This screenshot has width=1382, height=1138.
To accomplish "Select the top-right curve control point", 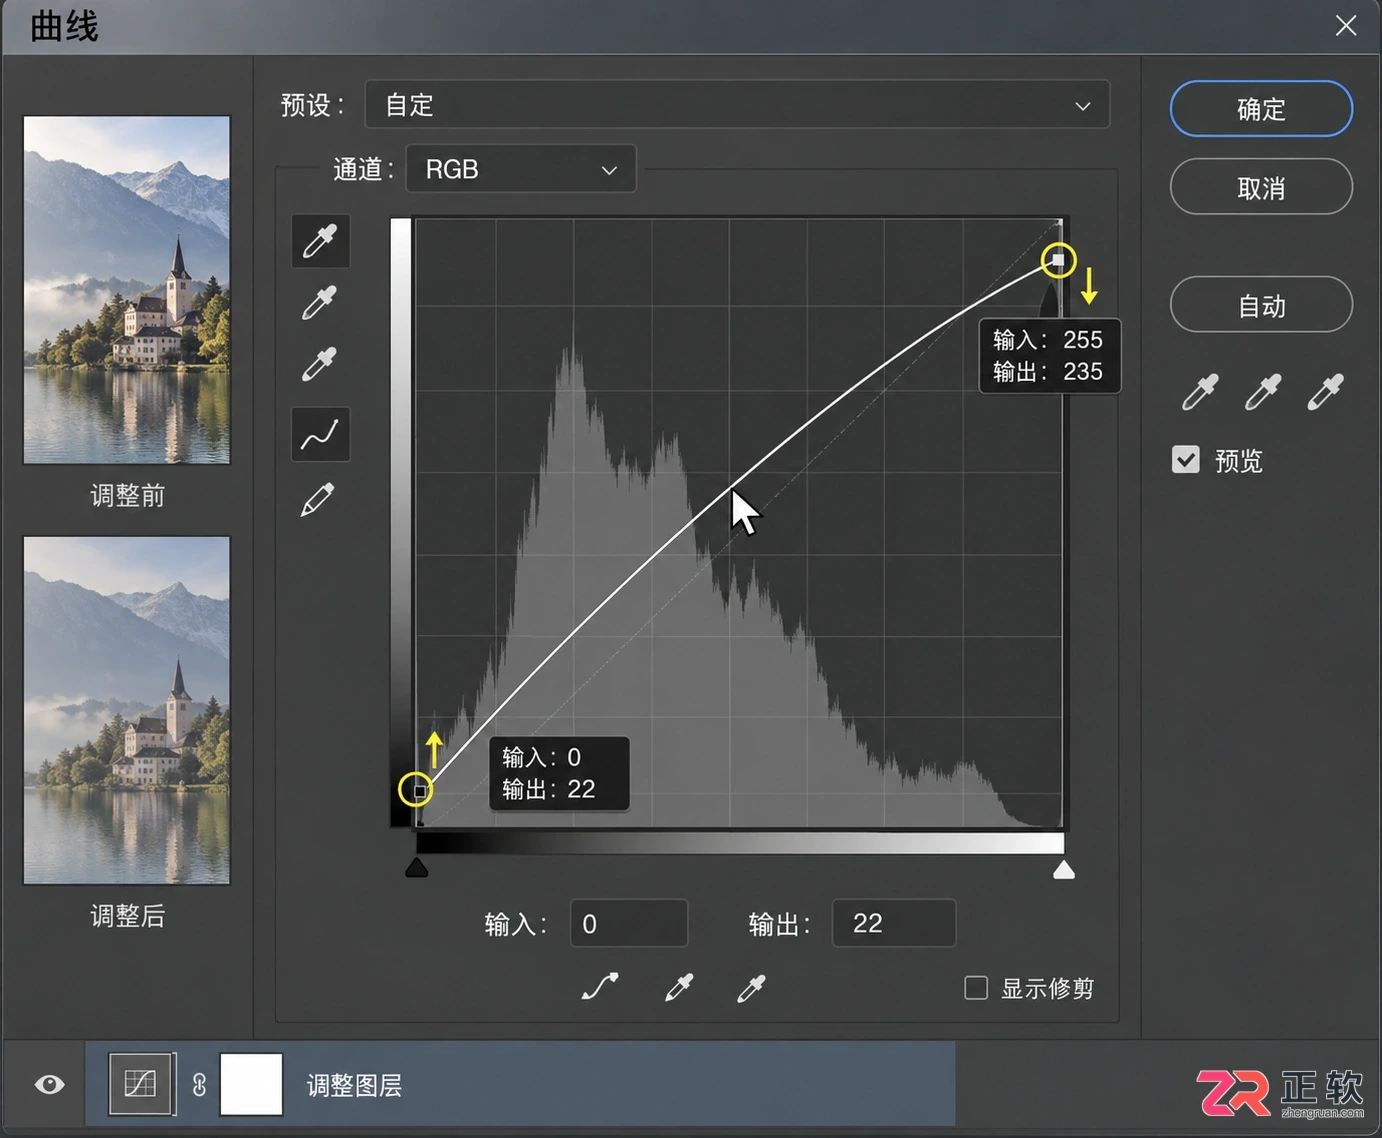I will pyautogui.click(x=1058, y=260).
